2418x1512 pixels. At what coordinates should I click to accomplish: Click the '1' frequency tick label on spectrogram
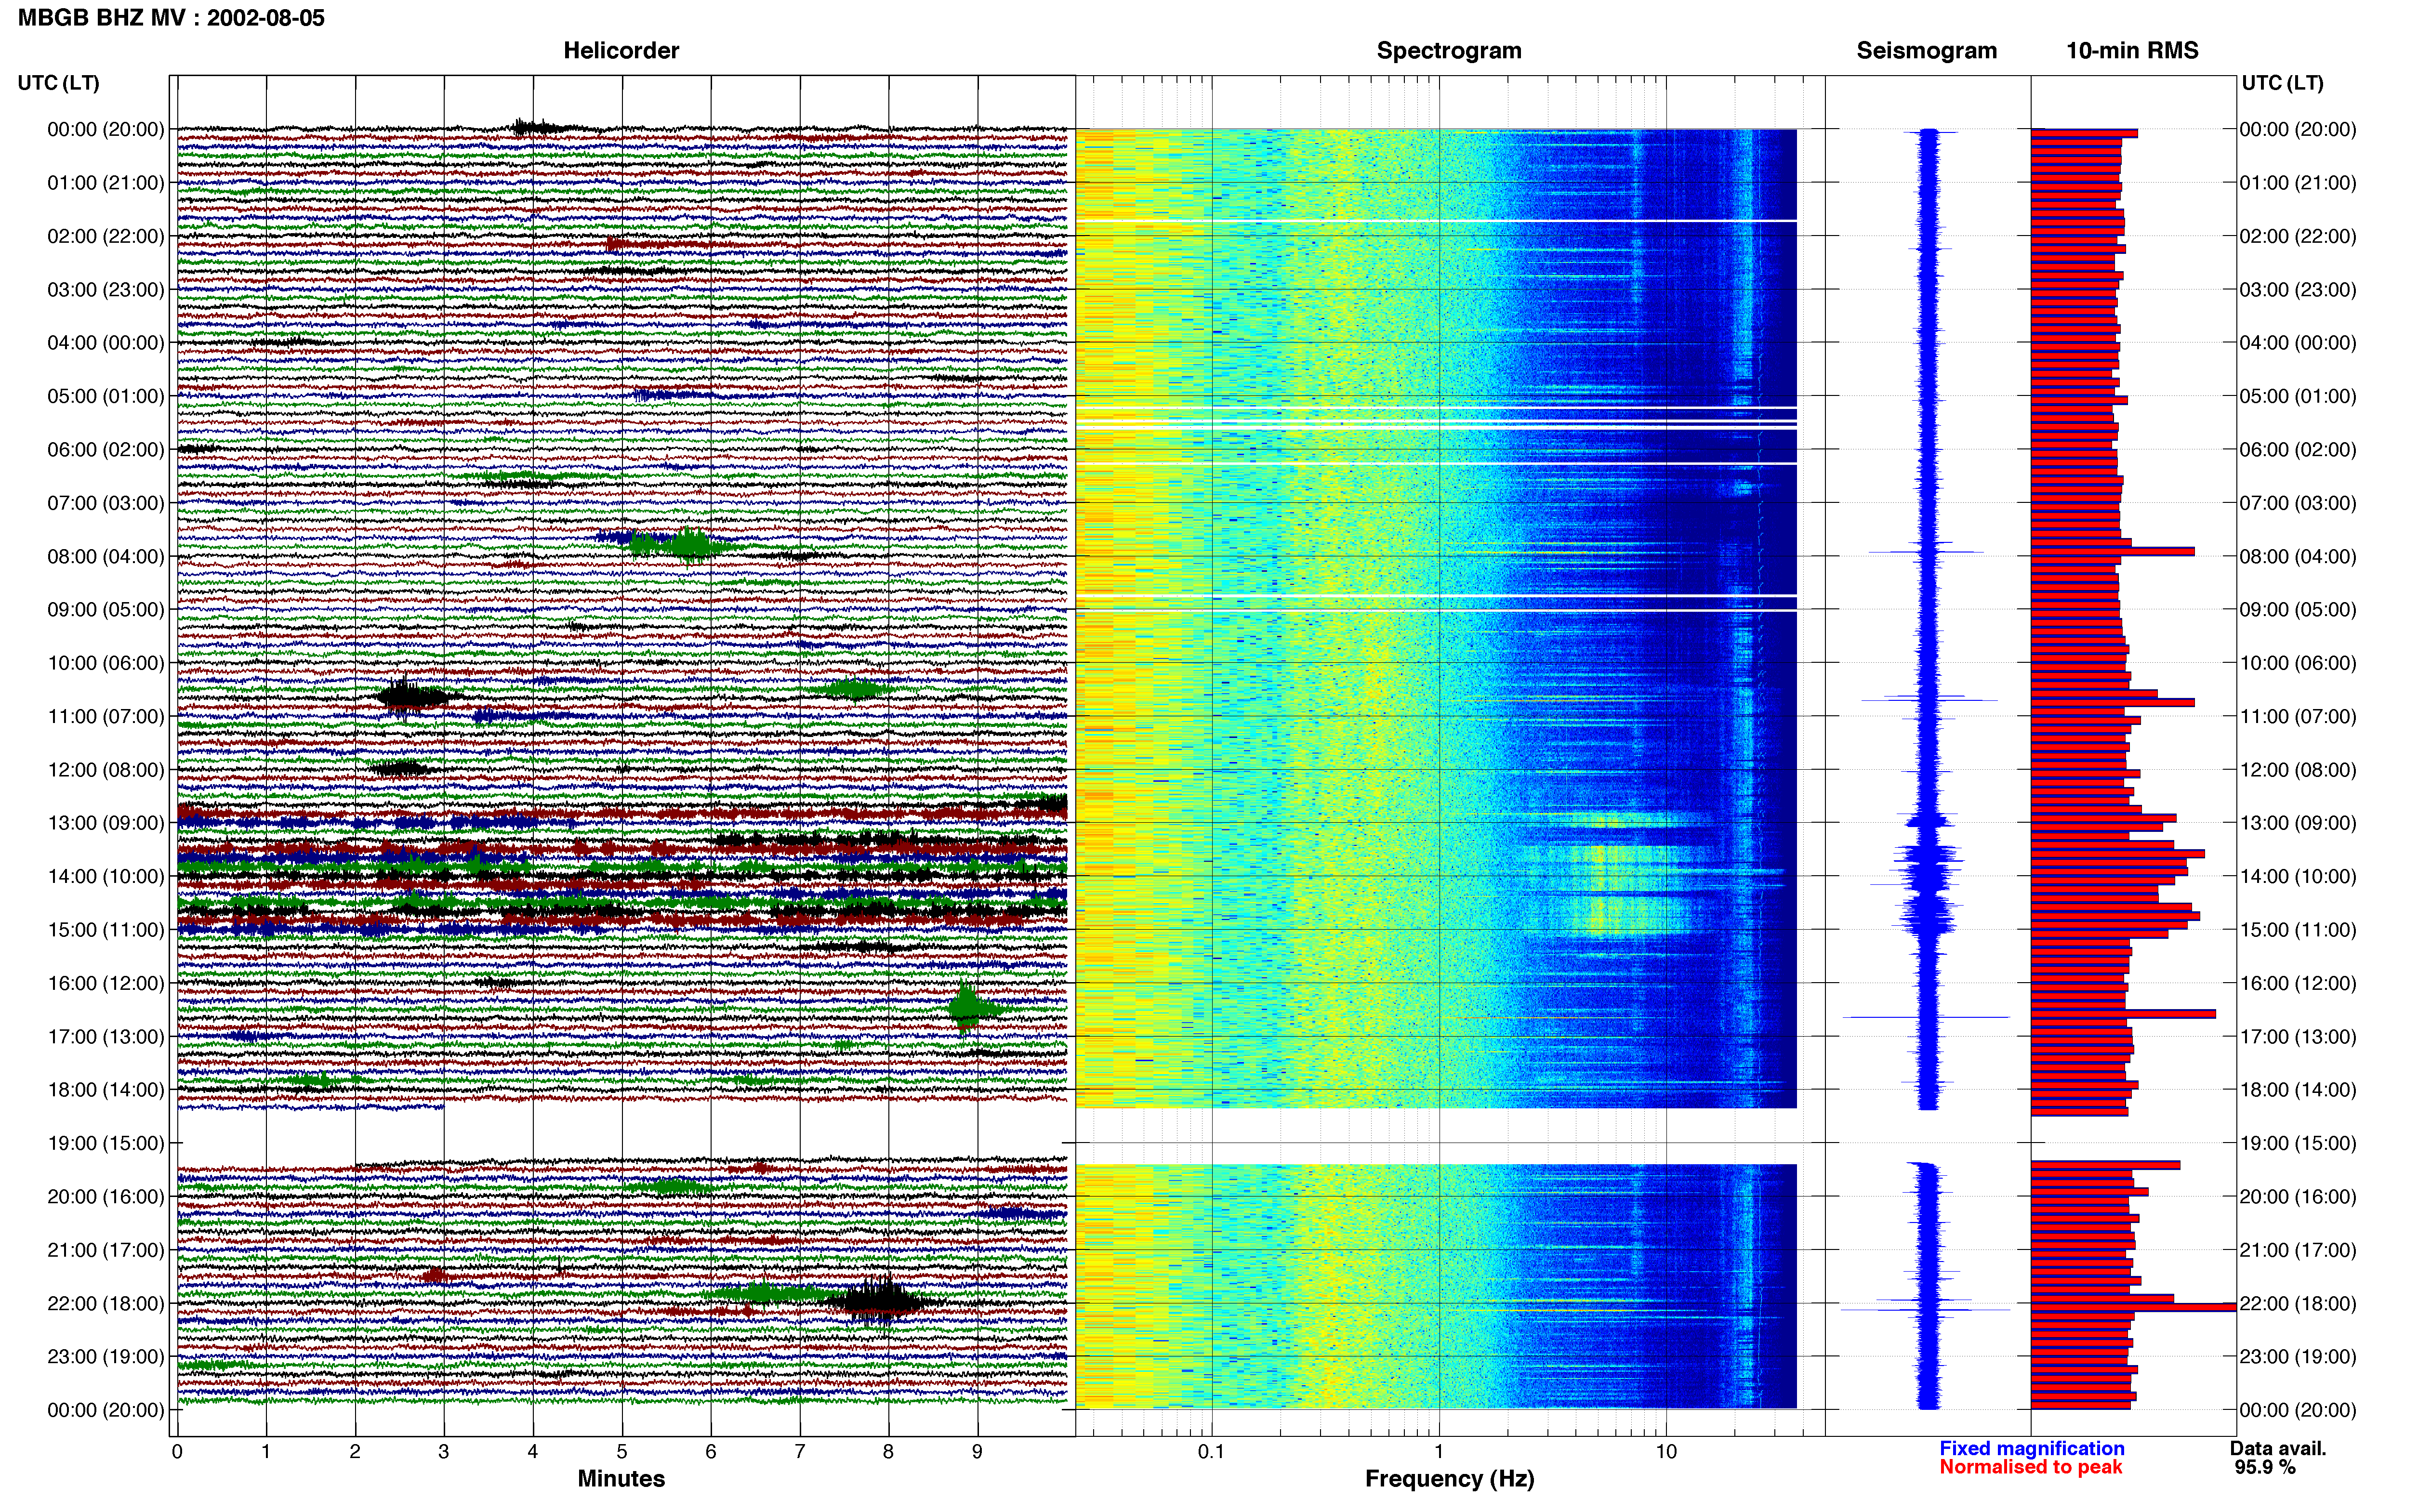[x=1439, y=1452]
